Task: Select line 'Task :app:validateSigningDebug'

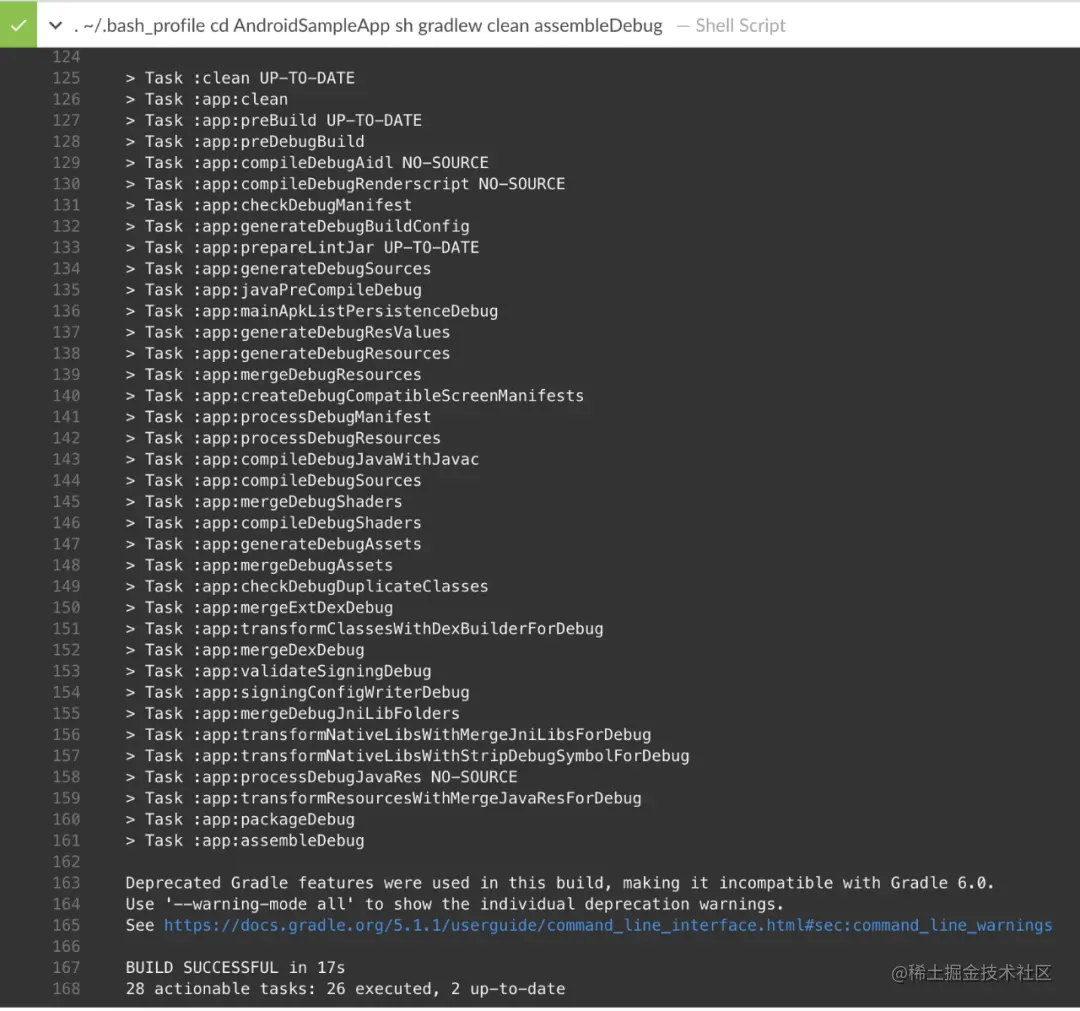Action: pyautogui.click(x=278, y=671)
